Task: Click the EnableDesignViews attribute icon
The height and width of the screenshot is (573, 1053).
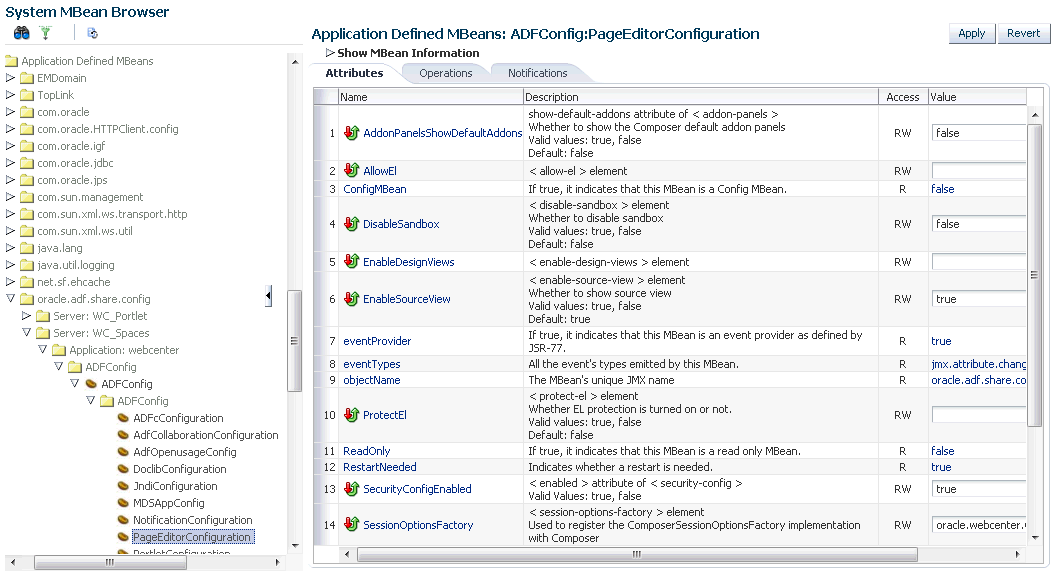Action: [x=351, y=261]
